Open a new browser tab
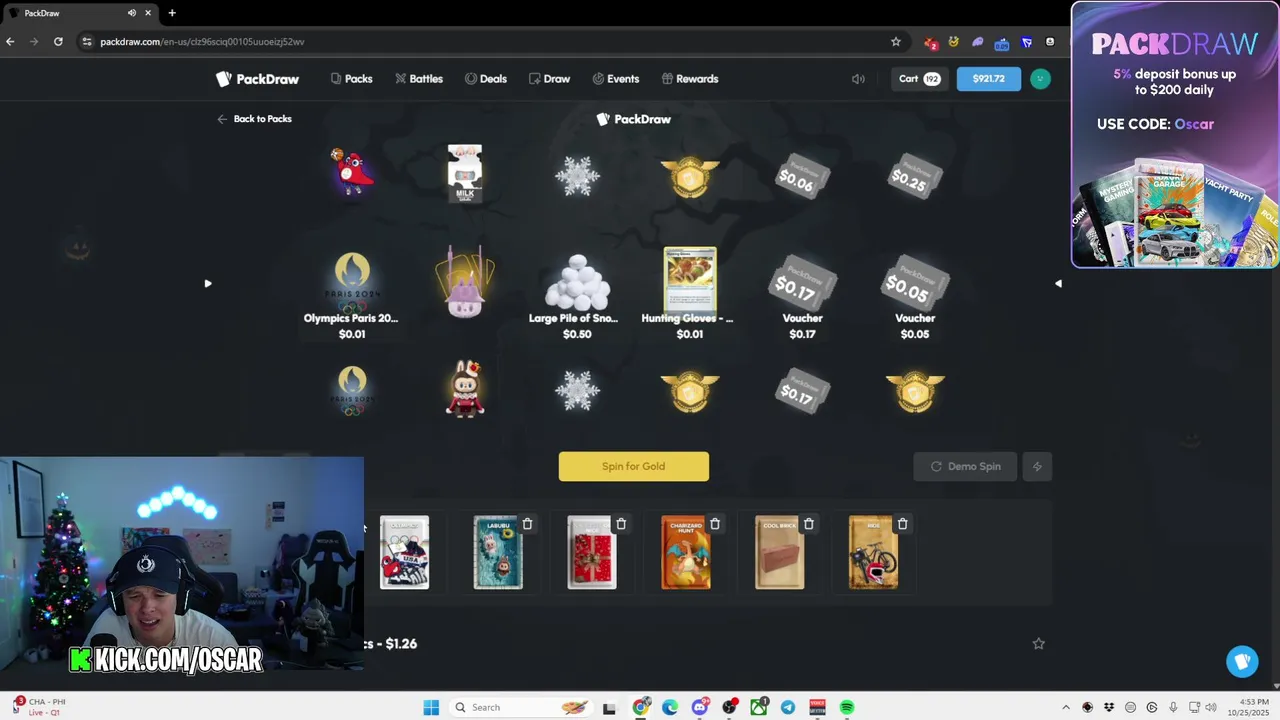Screen dimensions: 1280x720 tap(172, 13)
